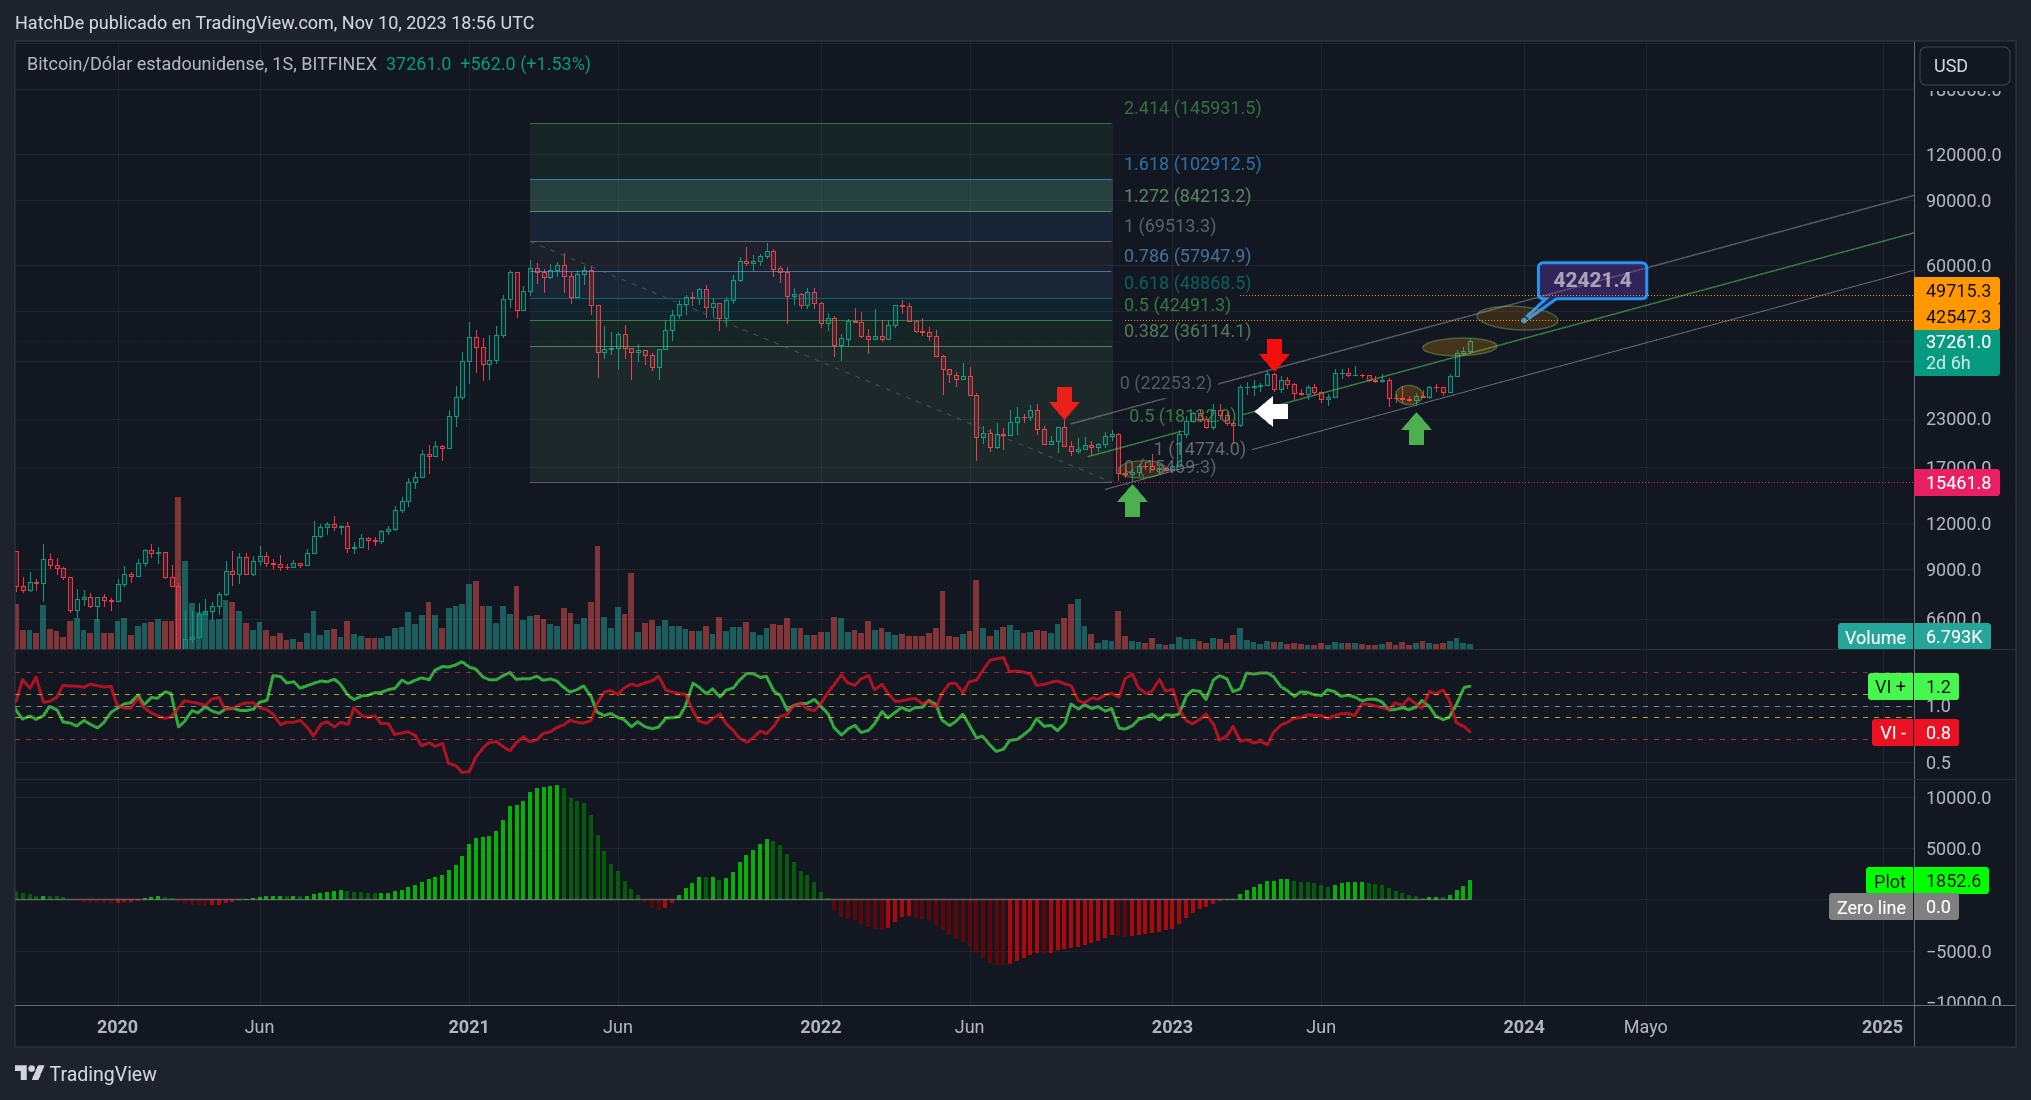Select the 42421.4 price callout box
Image resolution: width=2031 pixels, height=1100 pixels.
tap(1592, 280)
